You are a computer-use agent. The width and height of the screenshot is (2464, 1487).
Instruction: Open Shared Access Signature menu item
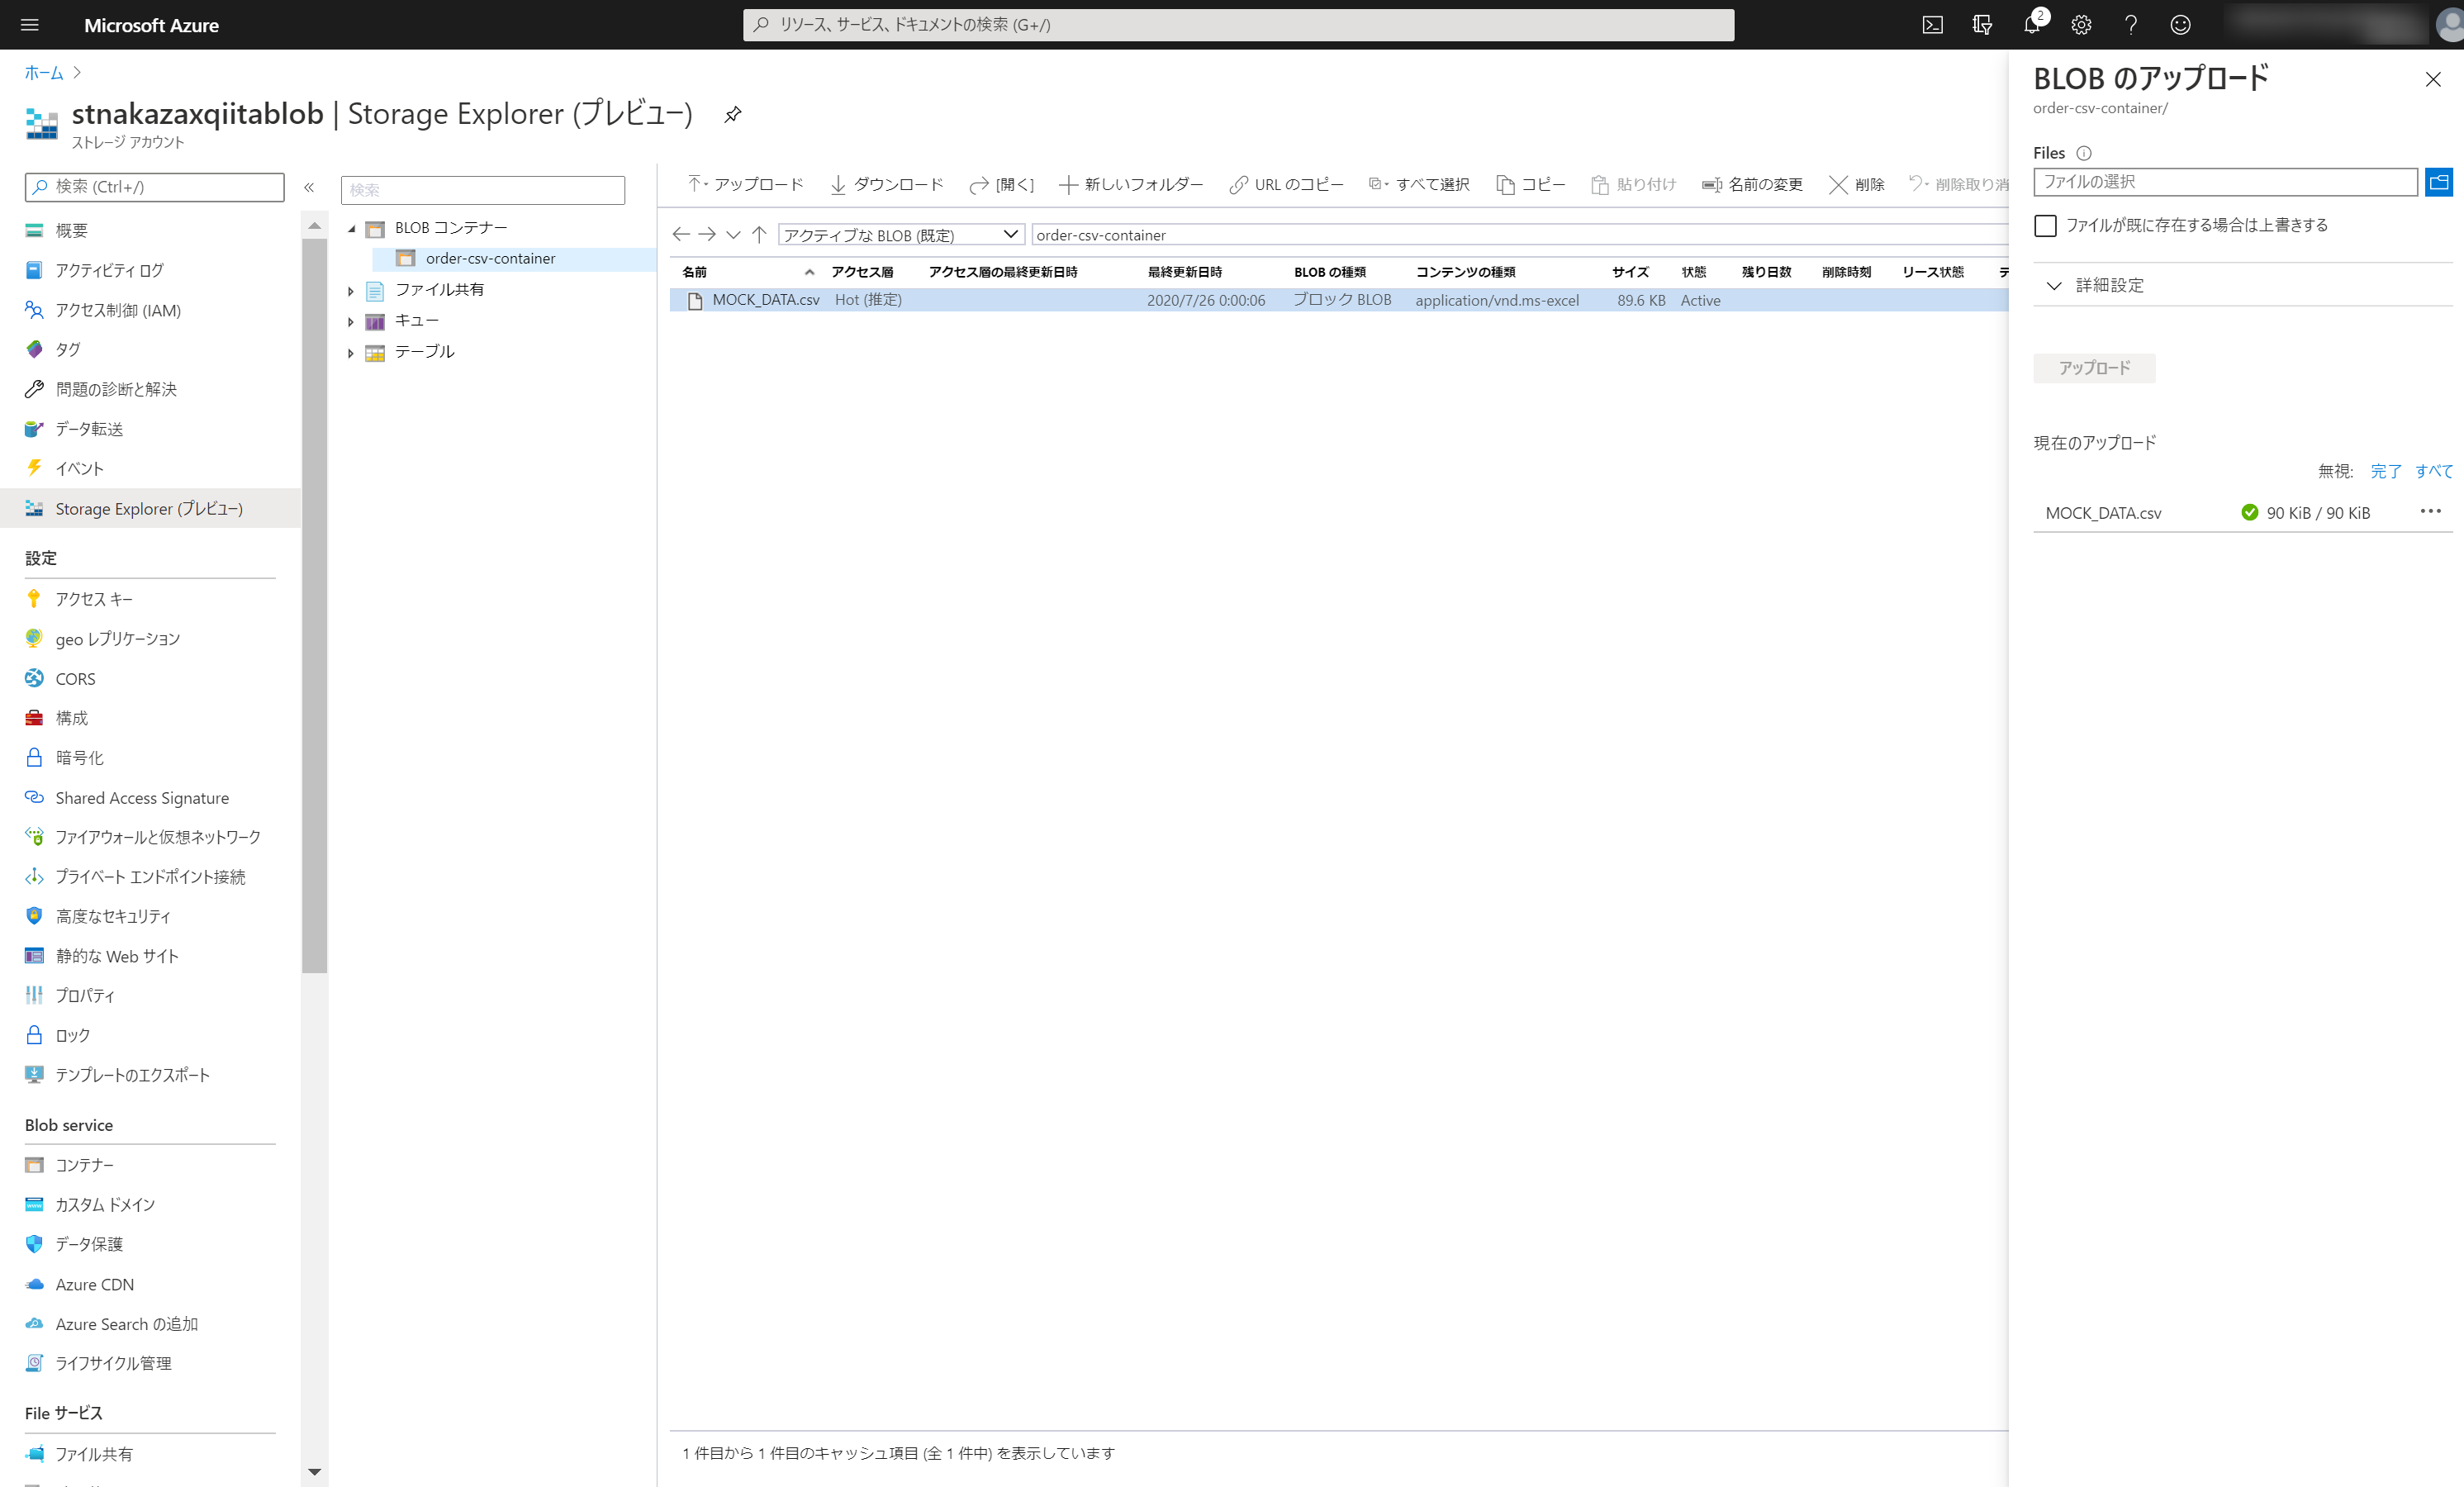tap(142, 797)
